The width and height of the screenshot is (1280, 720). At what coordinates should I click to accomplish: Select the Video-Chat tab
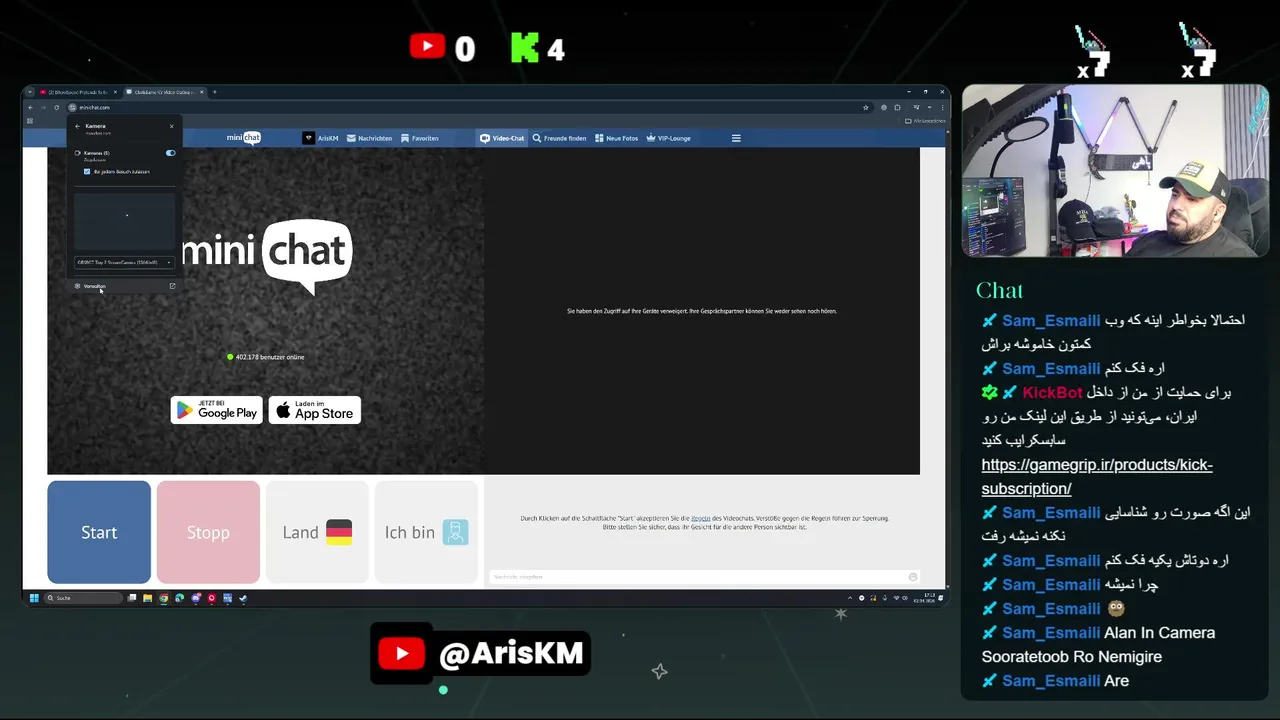click(x=502, y=138)
